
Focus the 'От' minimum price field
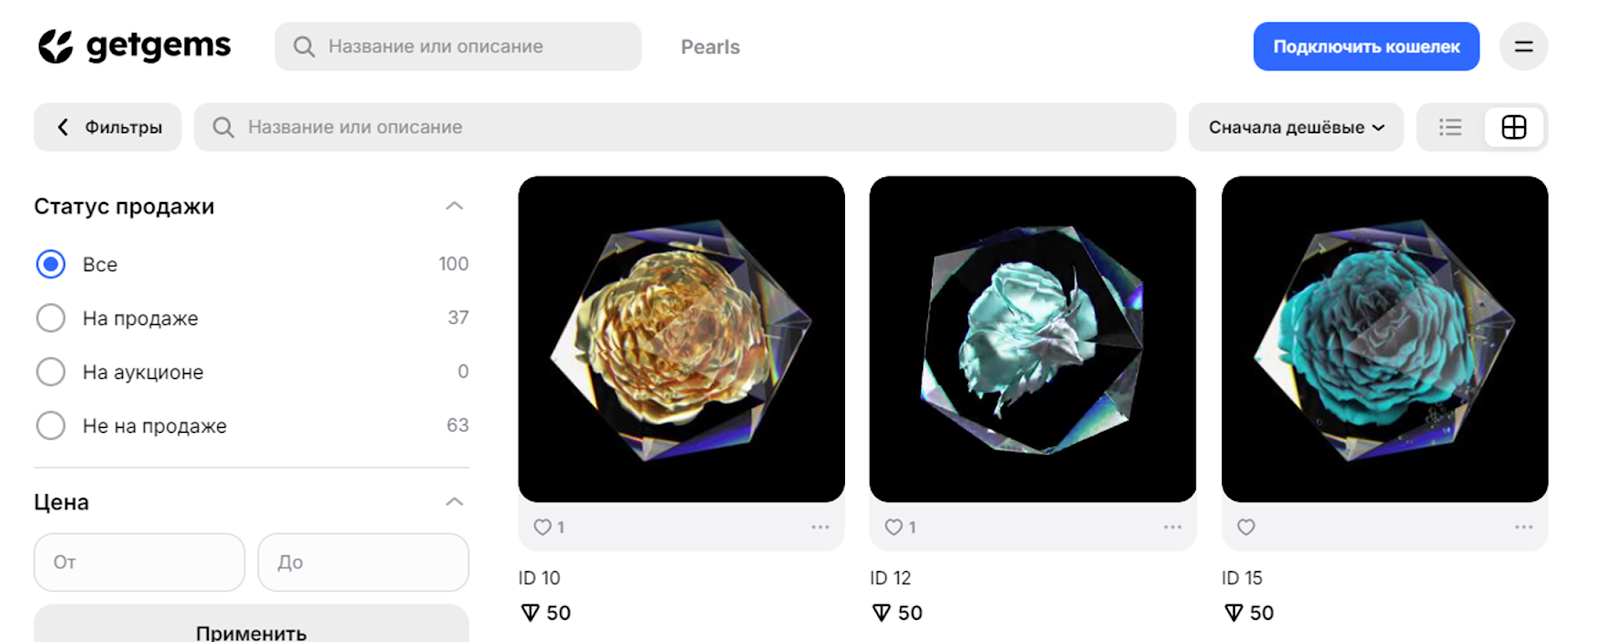(139, 562)
